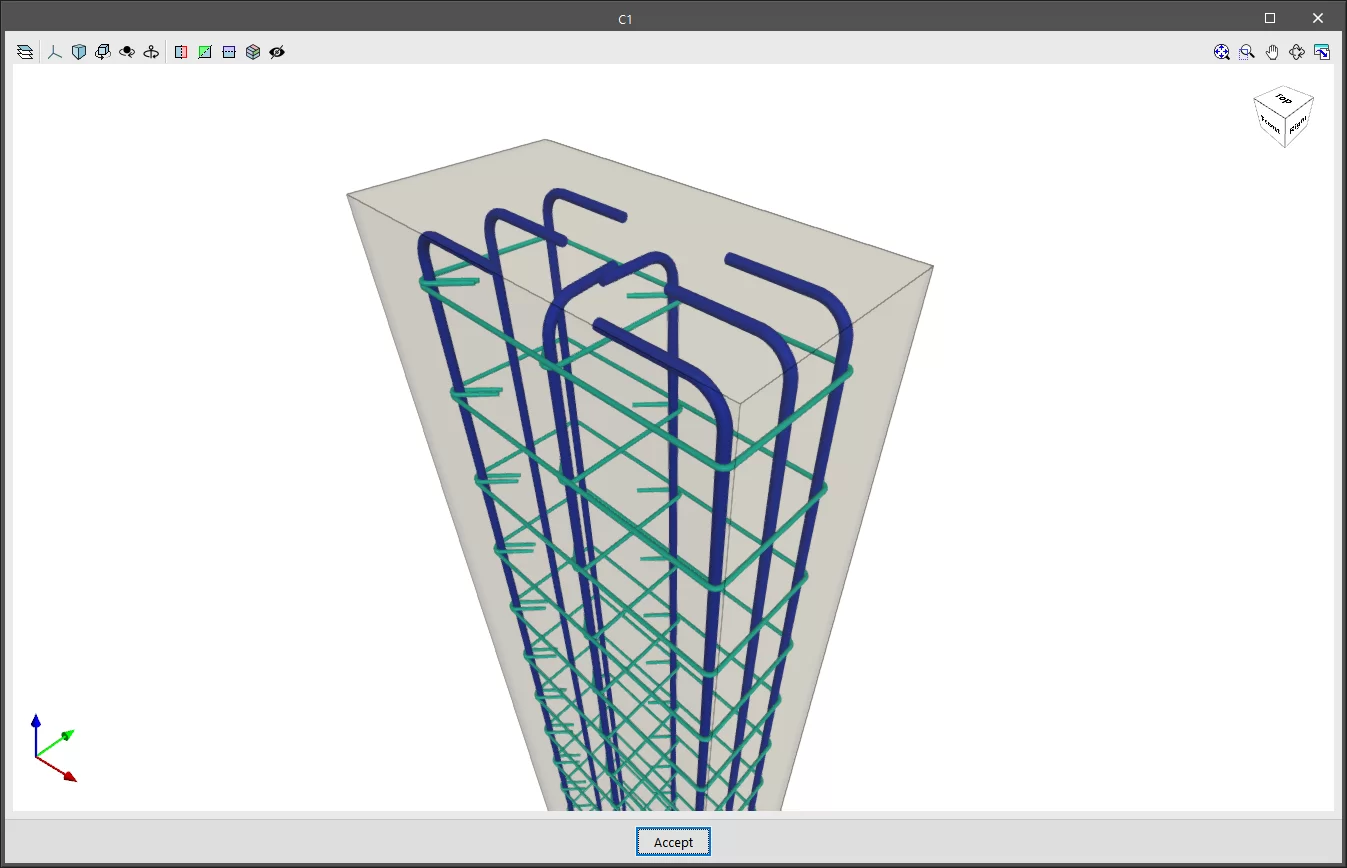Toggle the purple horizontal section plane icon
Viewport: 1347px width, 868px height.
tap(229, 52)
